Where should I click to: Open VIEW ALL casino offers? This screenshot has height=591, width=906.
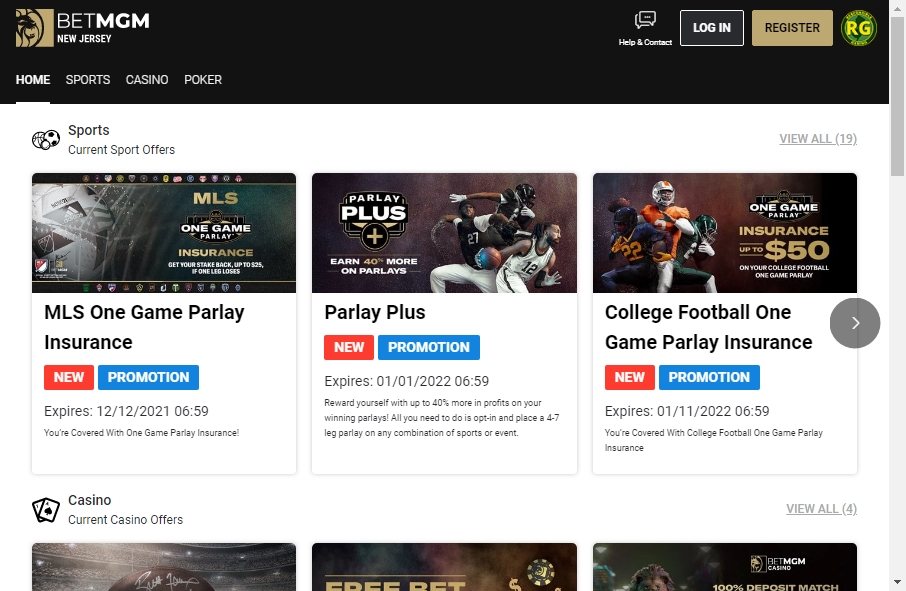[x=822, y=509]
